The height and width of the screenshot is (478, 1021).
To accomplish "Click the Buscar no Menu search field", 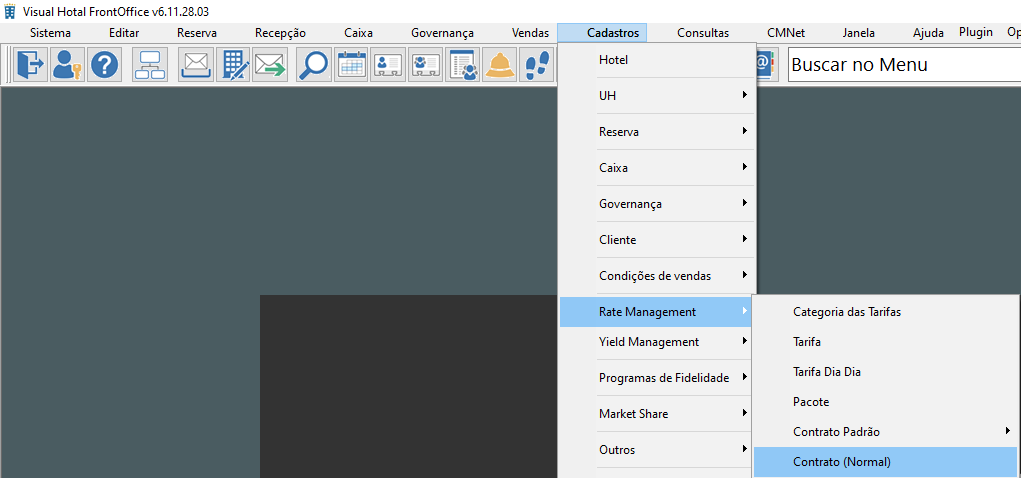I will pyautogui.click(x=904, y=64).
